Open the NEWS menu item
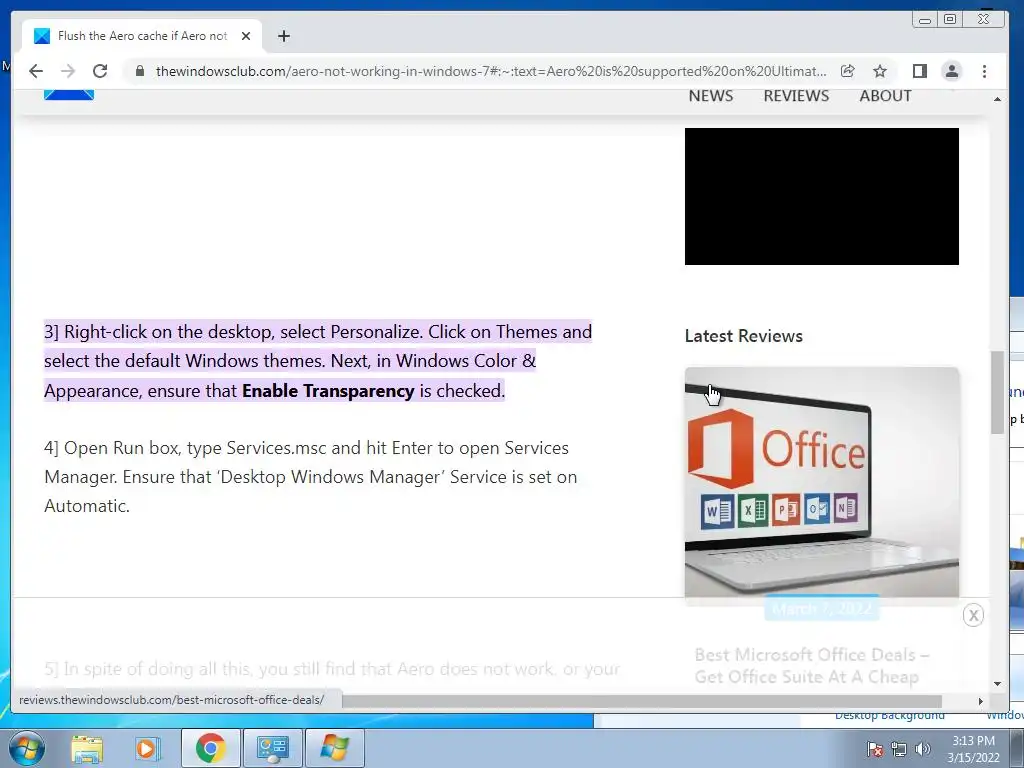Viewport: 1024px width, 768px height. pos(711,96)
